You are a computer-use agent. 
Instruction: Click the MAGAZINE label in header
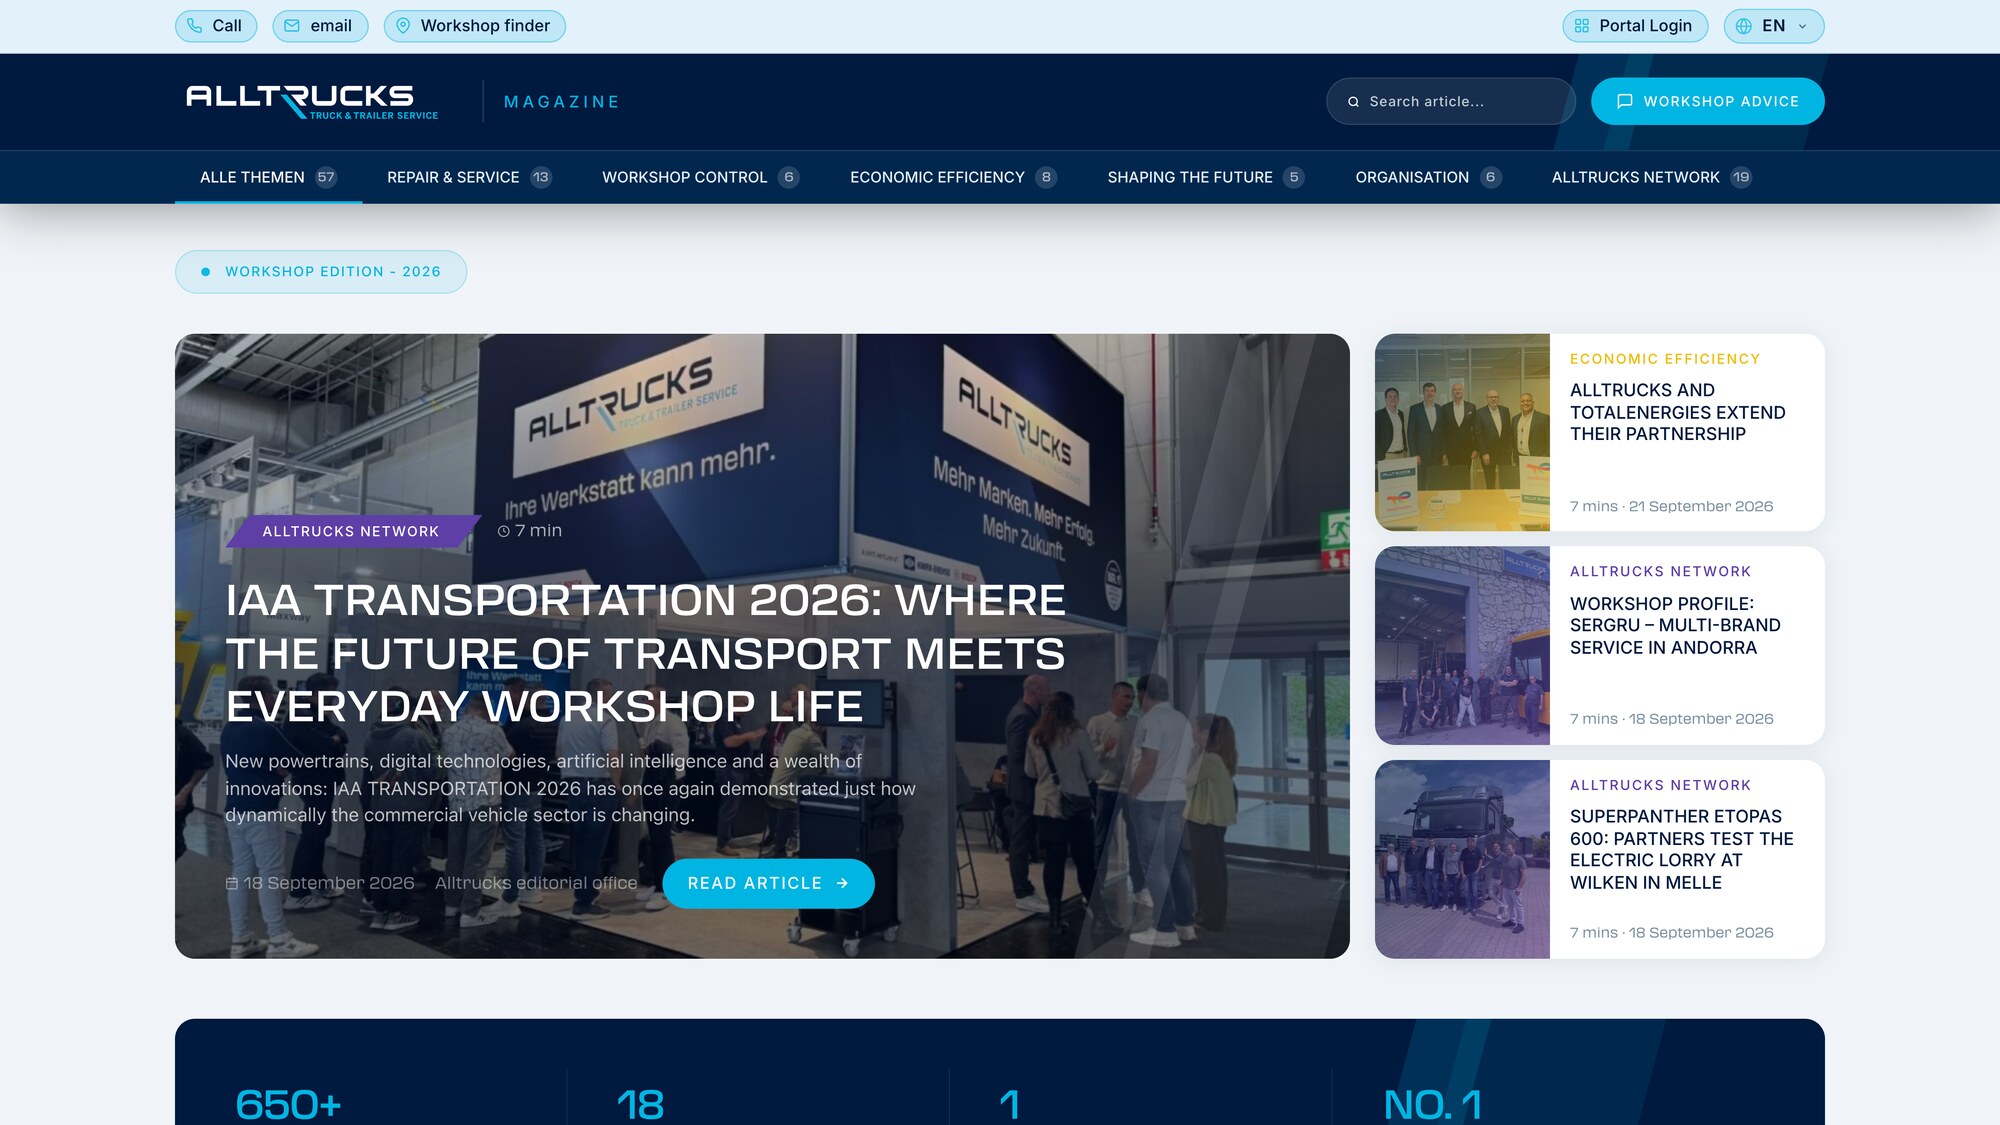[x=562, y=102]
